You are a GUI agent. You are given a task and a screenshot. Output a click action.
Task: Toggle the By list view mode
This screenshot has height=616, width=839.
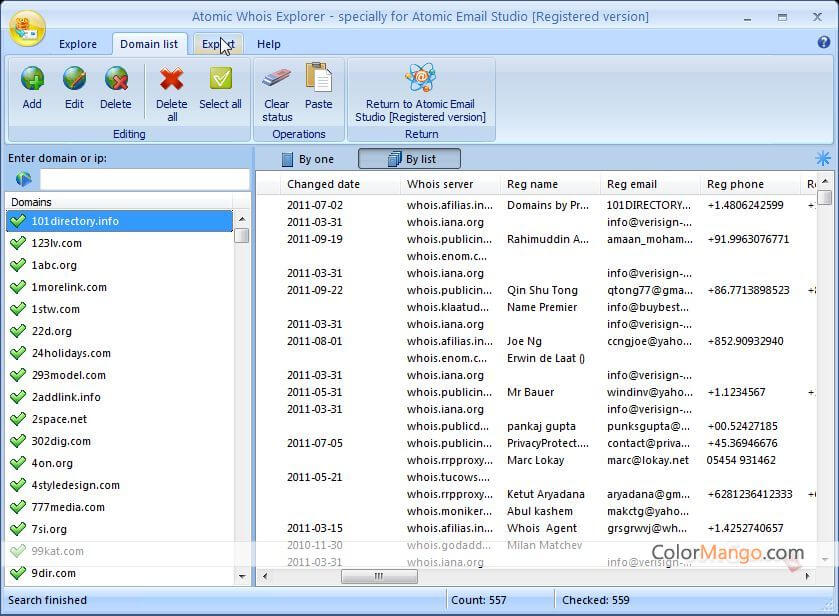410,159
